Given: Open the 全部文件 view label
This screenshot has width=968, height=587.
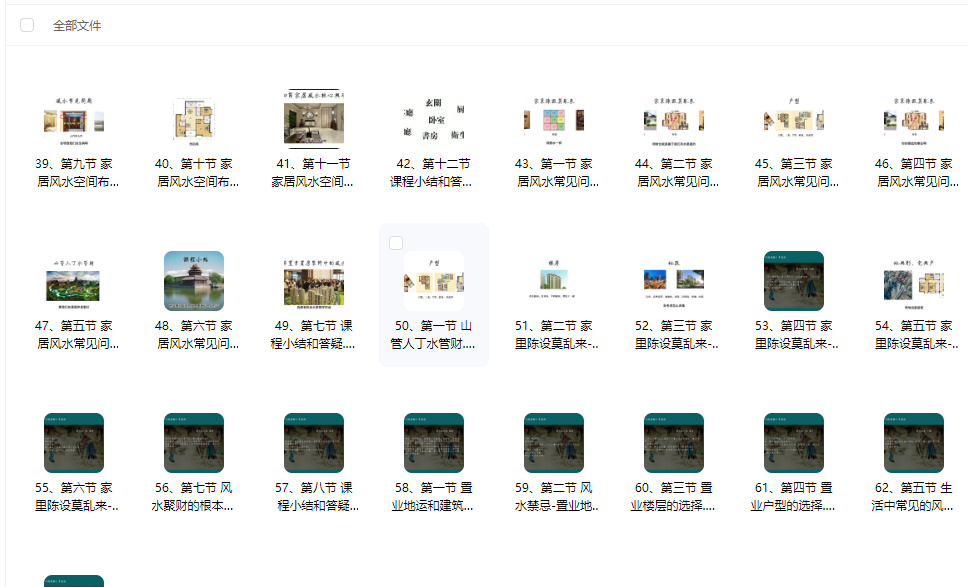Looking at the screenshot, I should coord(75,24).
